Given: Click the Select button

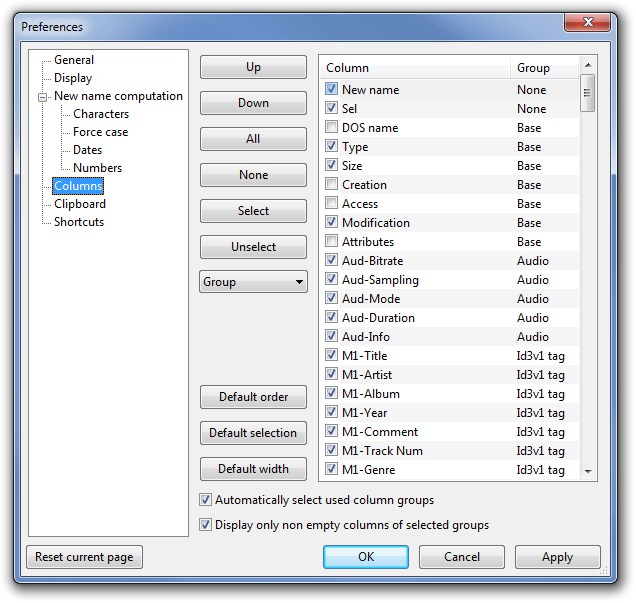Looking at the screenshot, I should pos(254,211).
